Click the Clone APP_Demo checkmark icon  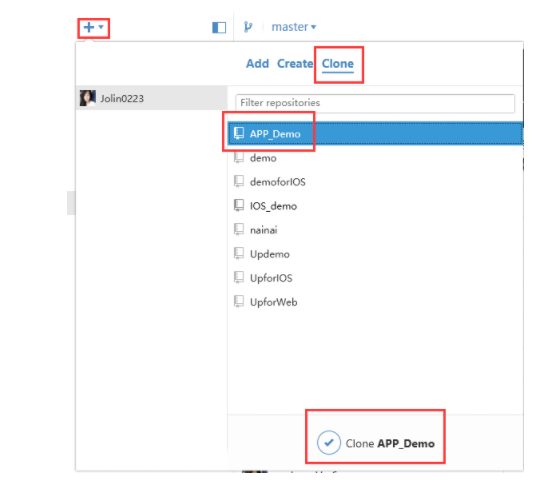click(x=329, y=442)
